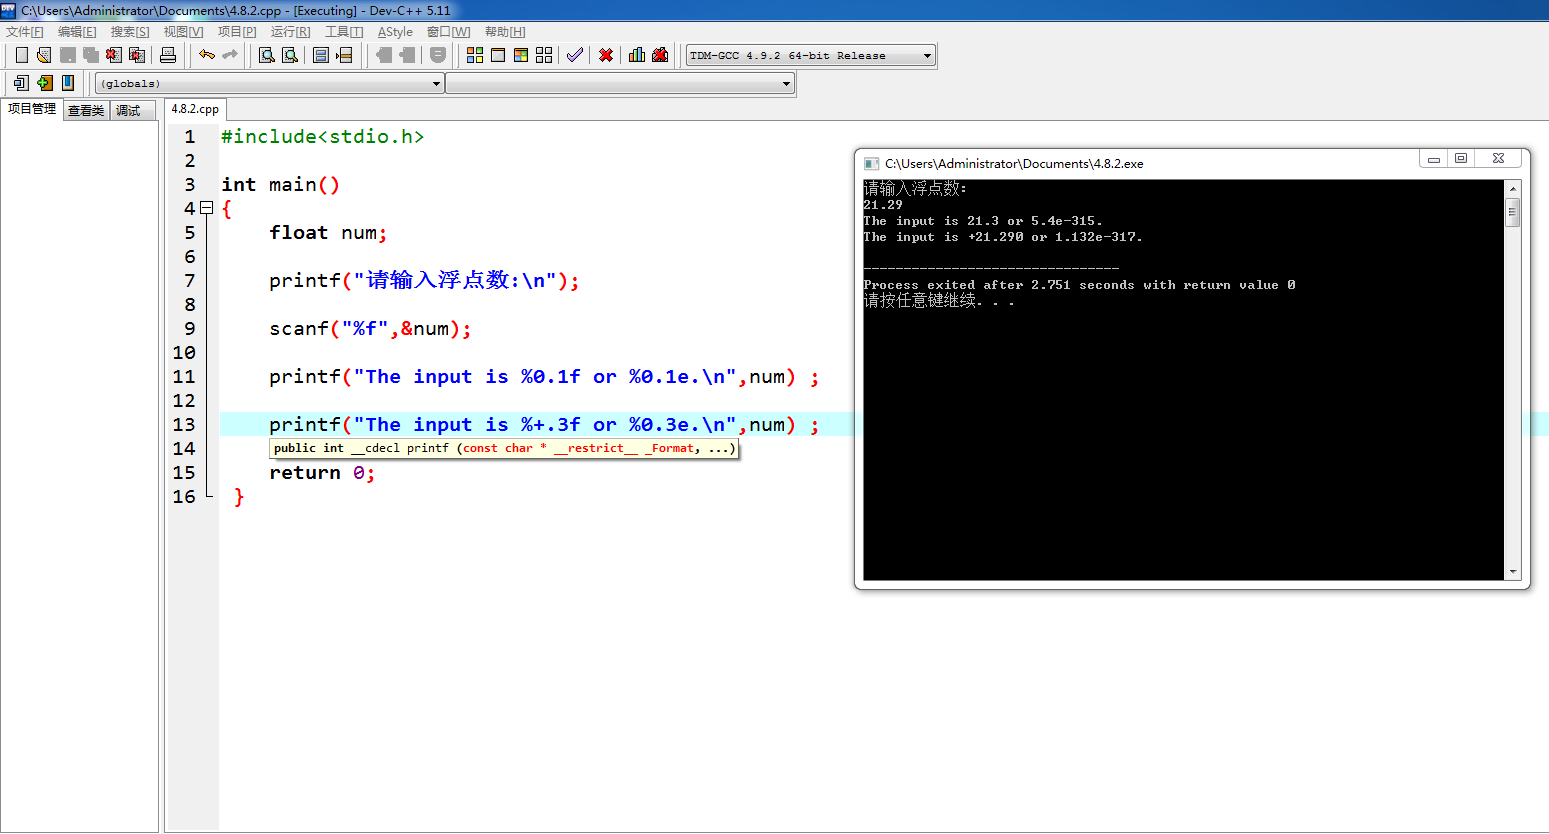Maximize the 4.8.2.exe console window
Image resolution: width=1549 pixels, height=834 pixels.
[1461, 159]
